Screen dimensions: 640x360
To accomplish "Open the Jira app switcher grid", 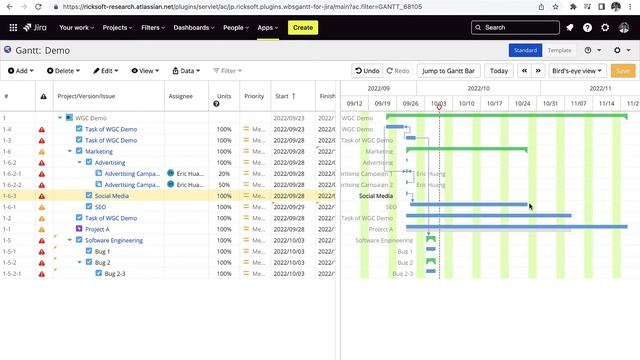I will [13, 27].
